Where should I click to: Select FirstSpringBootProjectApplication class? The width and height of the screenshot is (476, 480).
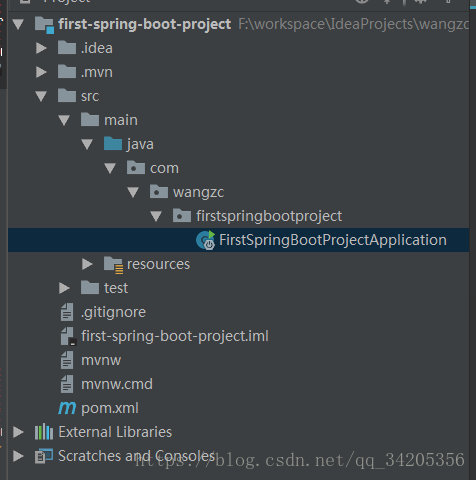(333, 240)
